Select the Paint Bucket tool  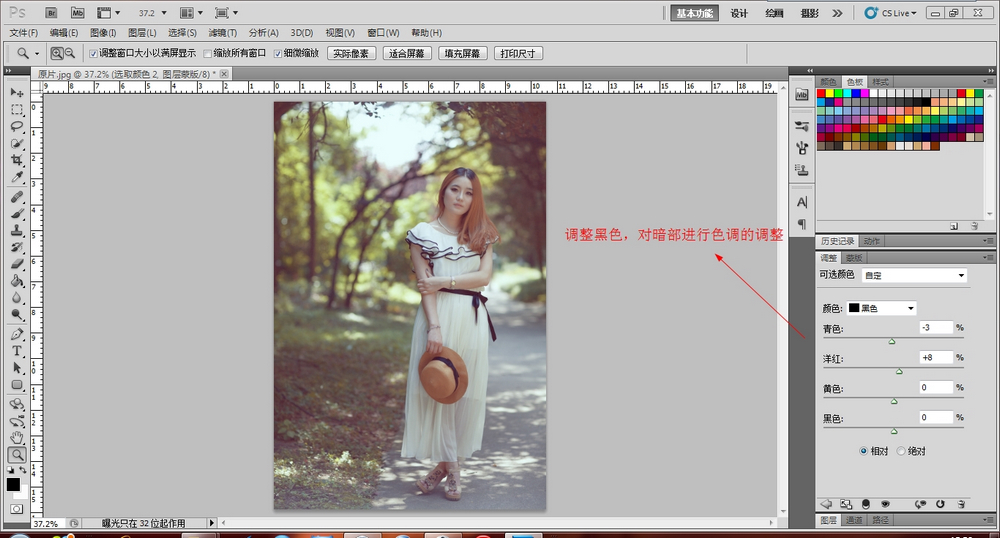16,281
